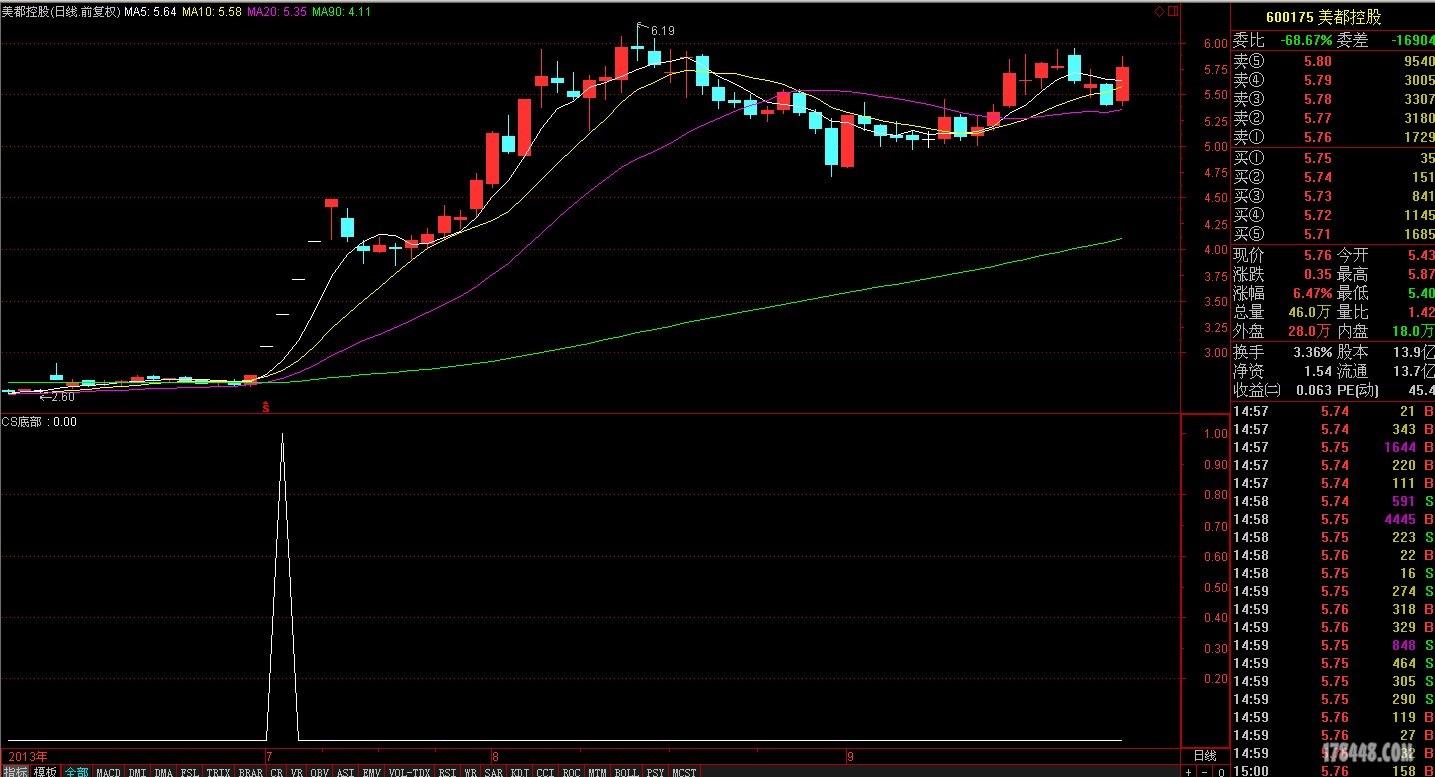The height and width of the screenshot is (777, 1435).
Task: Click the MA5: 5.64 label
Action: pos(152,12)
